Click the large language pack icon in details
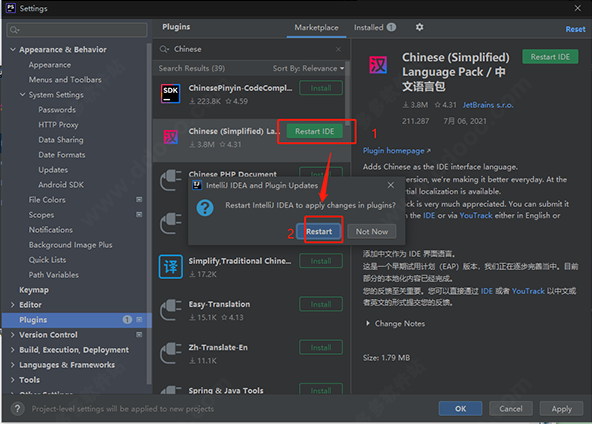Viewport: 592px width, 424px height. (378, 65)
